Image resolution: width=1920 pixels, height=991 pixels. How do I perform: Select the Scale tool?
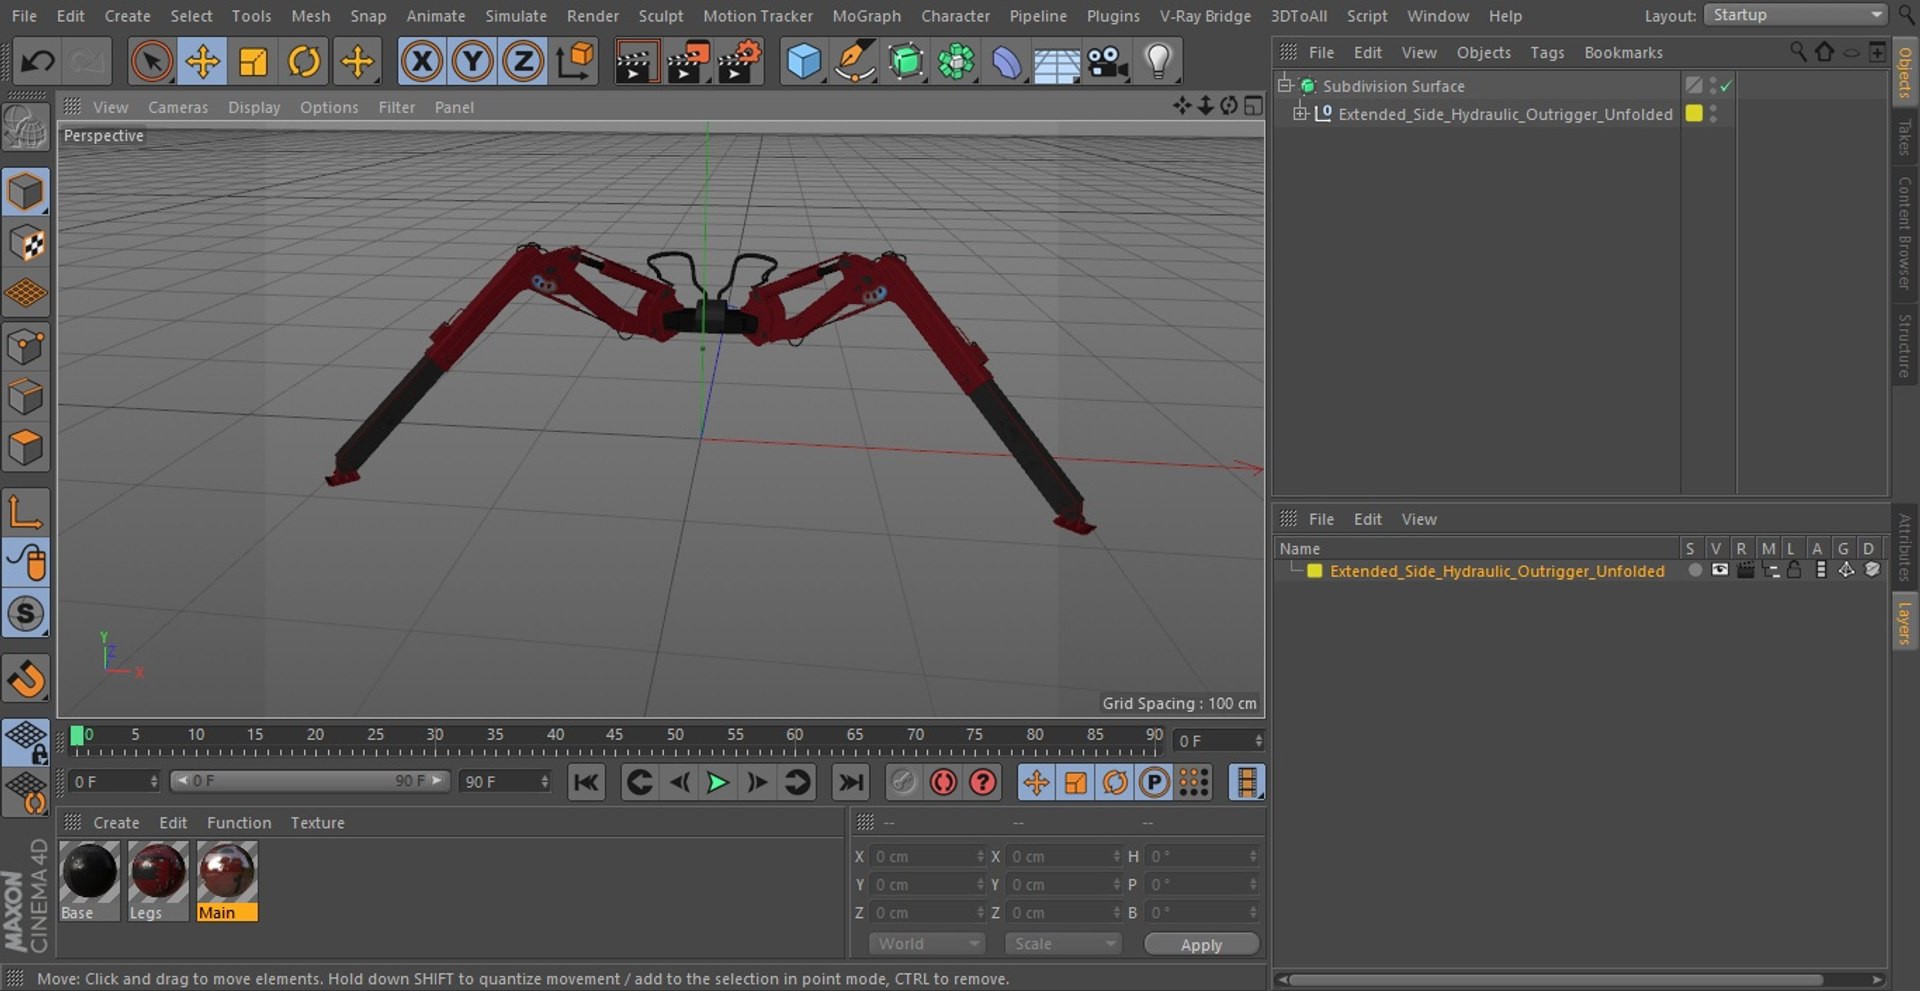coord(253,62)
